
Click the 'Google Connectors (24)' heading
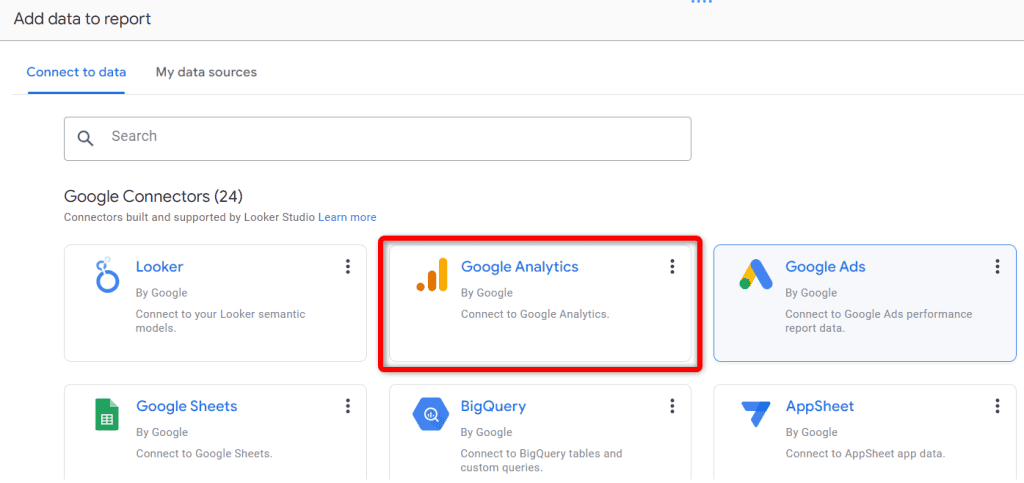tap(153, 196)
